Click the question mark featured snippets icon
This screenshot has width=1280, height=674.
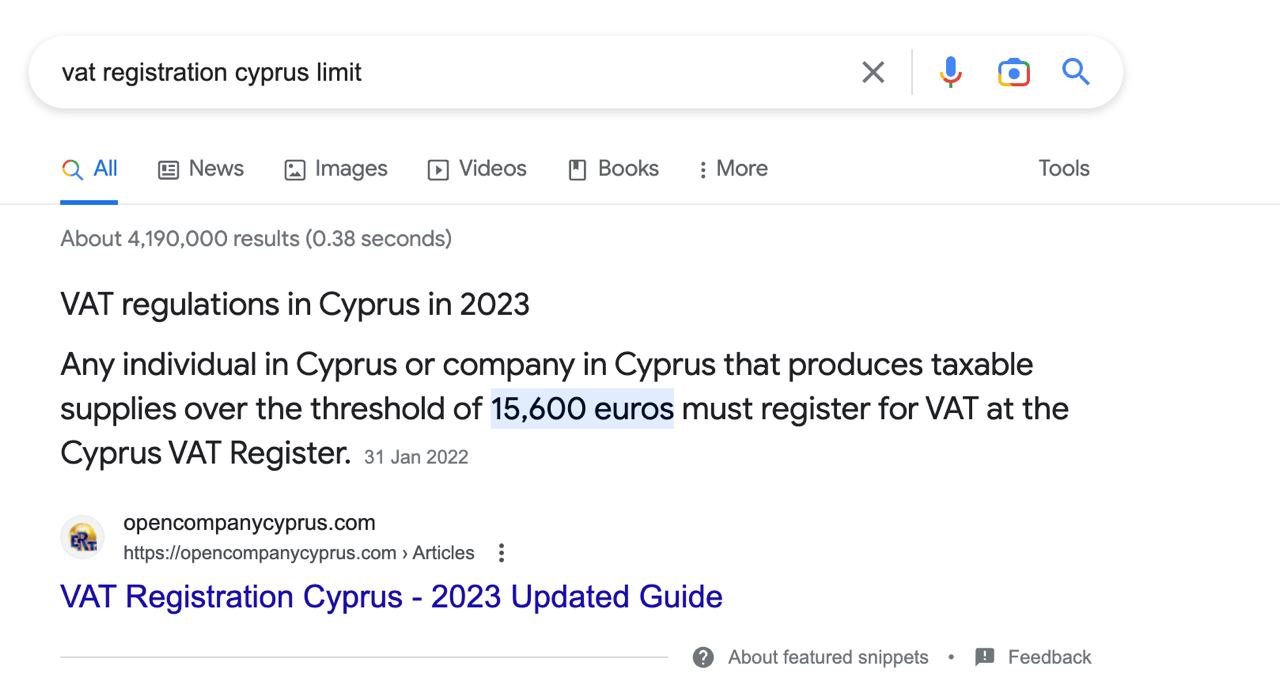click(703, 657)
